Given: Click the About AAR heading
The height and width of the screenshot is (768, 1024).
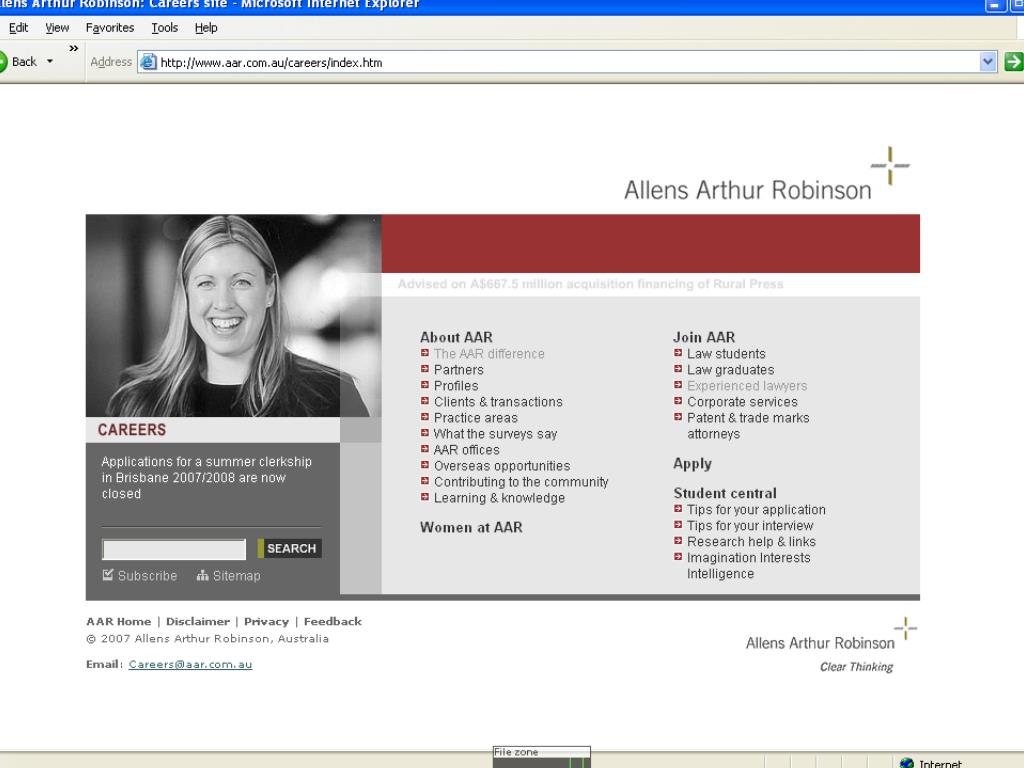Looking at the screenshot, I should click(x=456, y=337).
